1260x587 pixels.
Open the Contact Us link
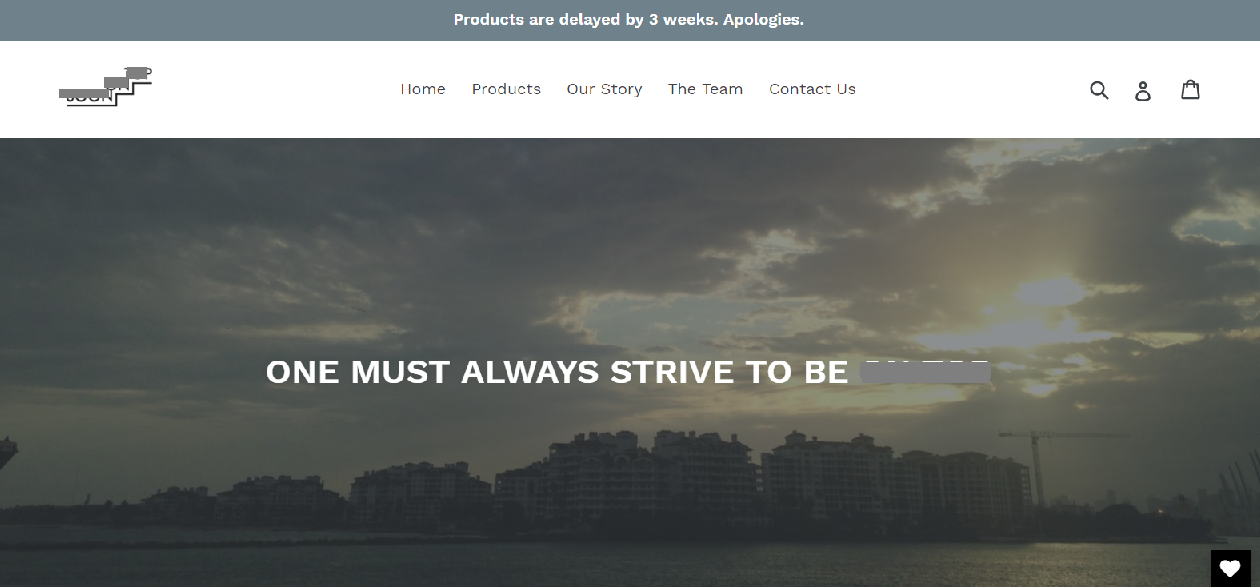[812, 89]
